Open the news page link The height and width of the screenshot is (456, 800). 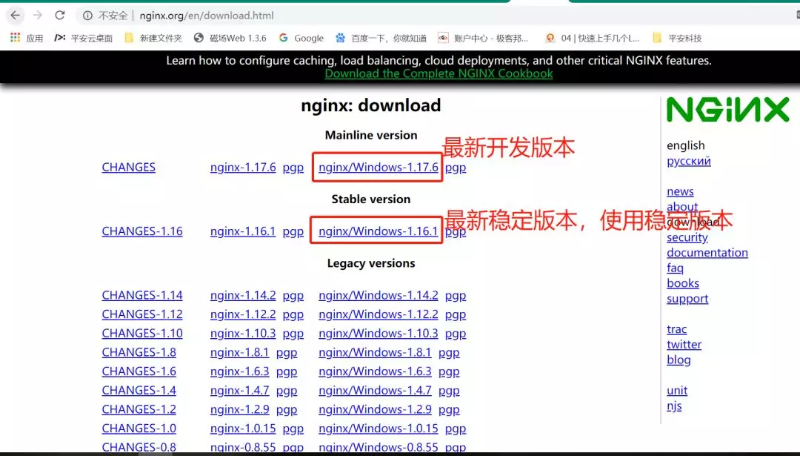(x=680, y=192)
